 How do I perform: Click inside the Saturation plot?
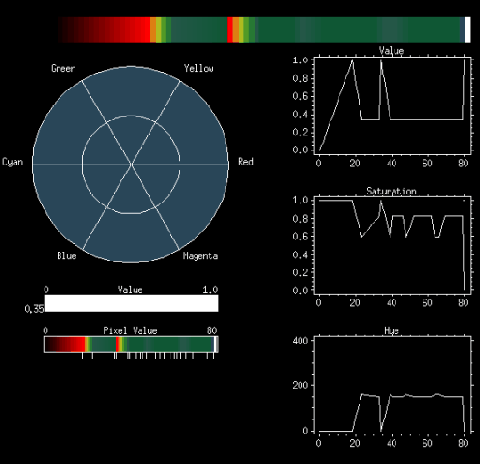(392, 245)
